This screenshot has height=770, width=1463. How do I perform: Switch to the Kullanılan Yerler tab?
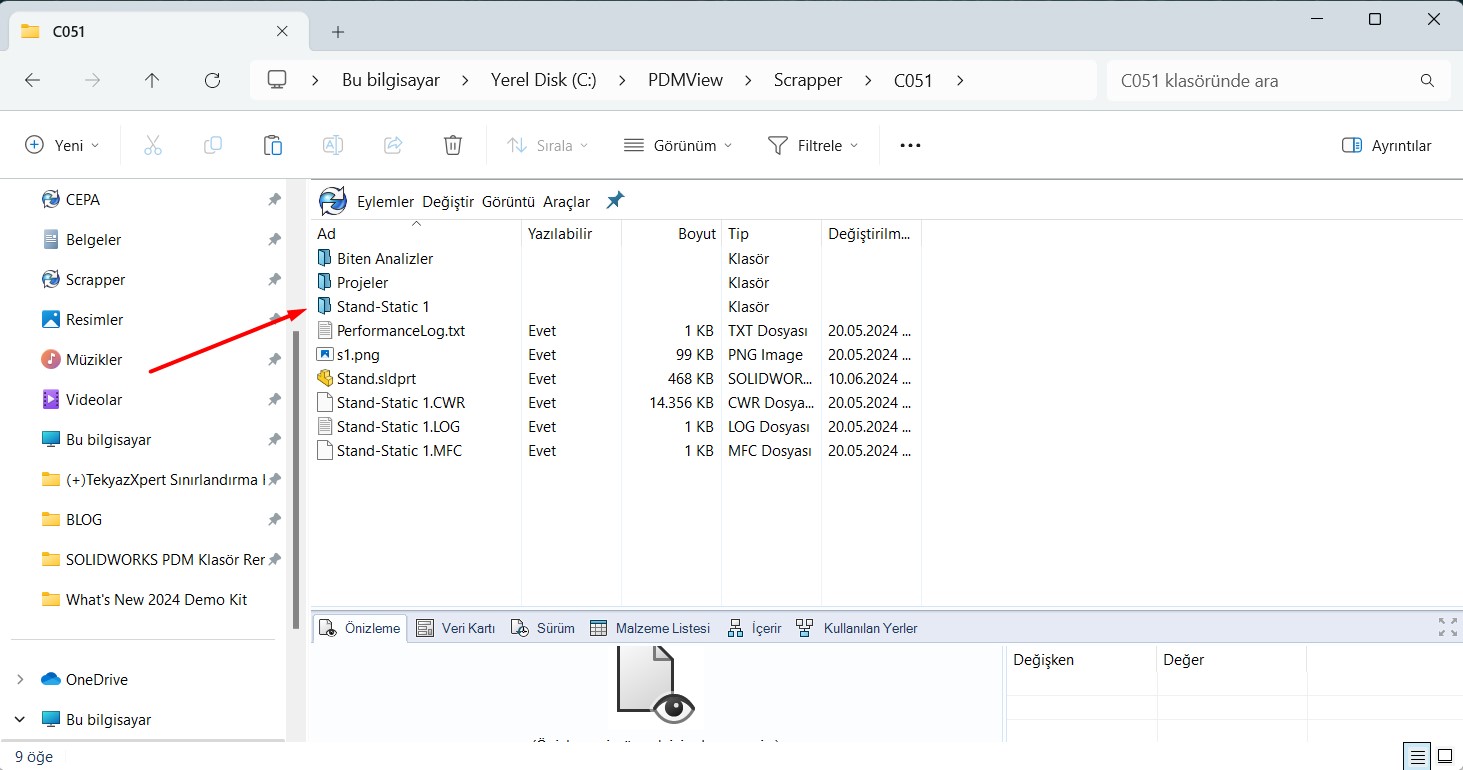(x=857, y=628)
